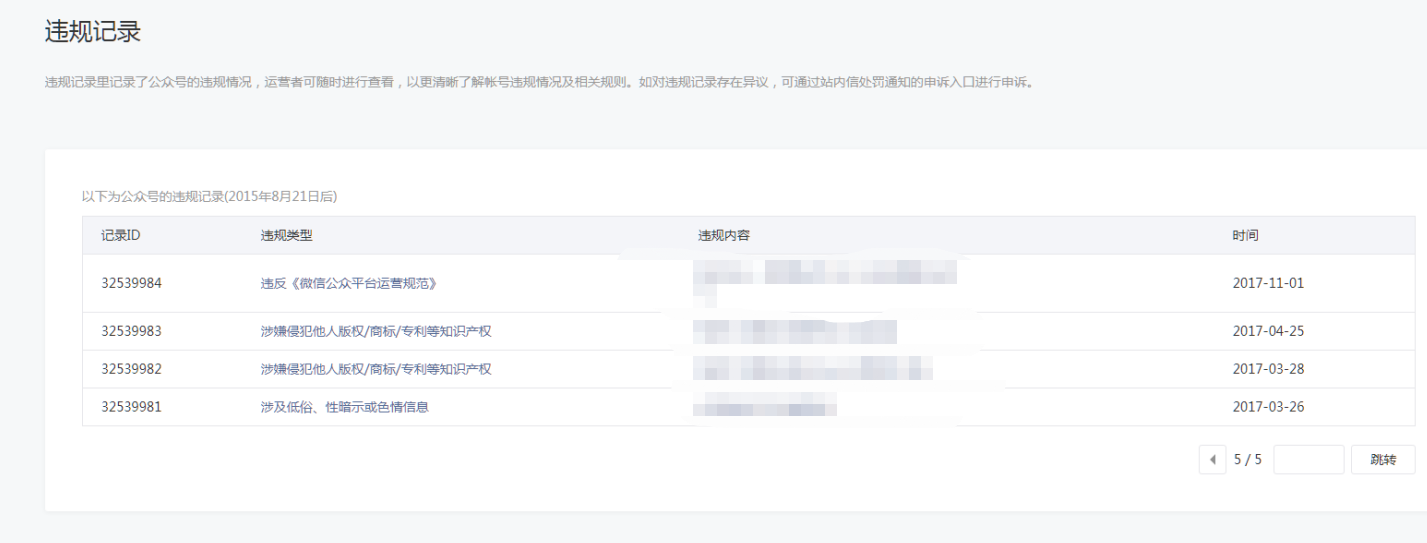Select record ID 32539981
This screenshot has height=543, width=1427.
pyautogui.click(x=131, y=407)
